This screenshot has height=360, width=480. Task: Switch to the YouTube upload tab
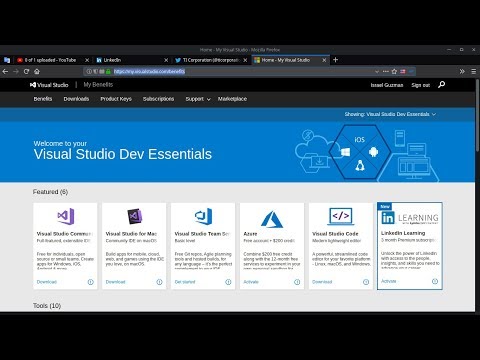(51, 60)
